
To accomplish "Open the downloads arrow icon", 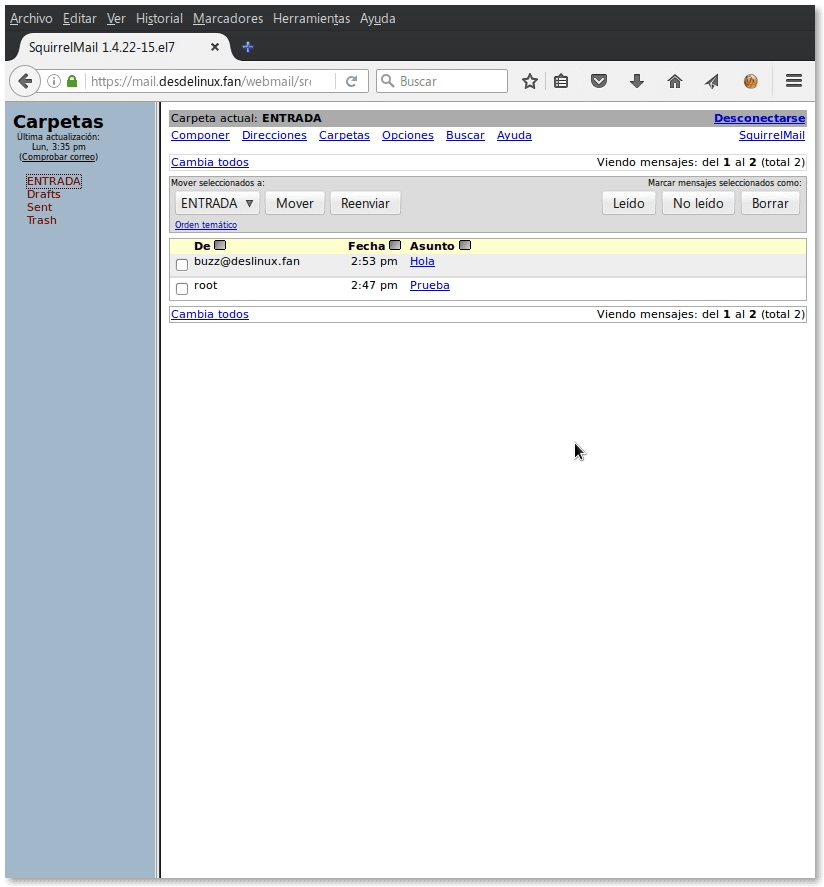I will (x=637, y=81).
